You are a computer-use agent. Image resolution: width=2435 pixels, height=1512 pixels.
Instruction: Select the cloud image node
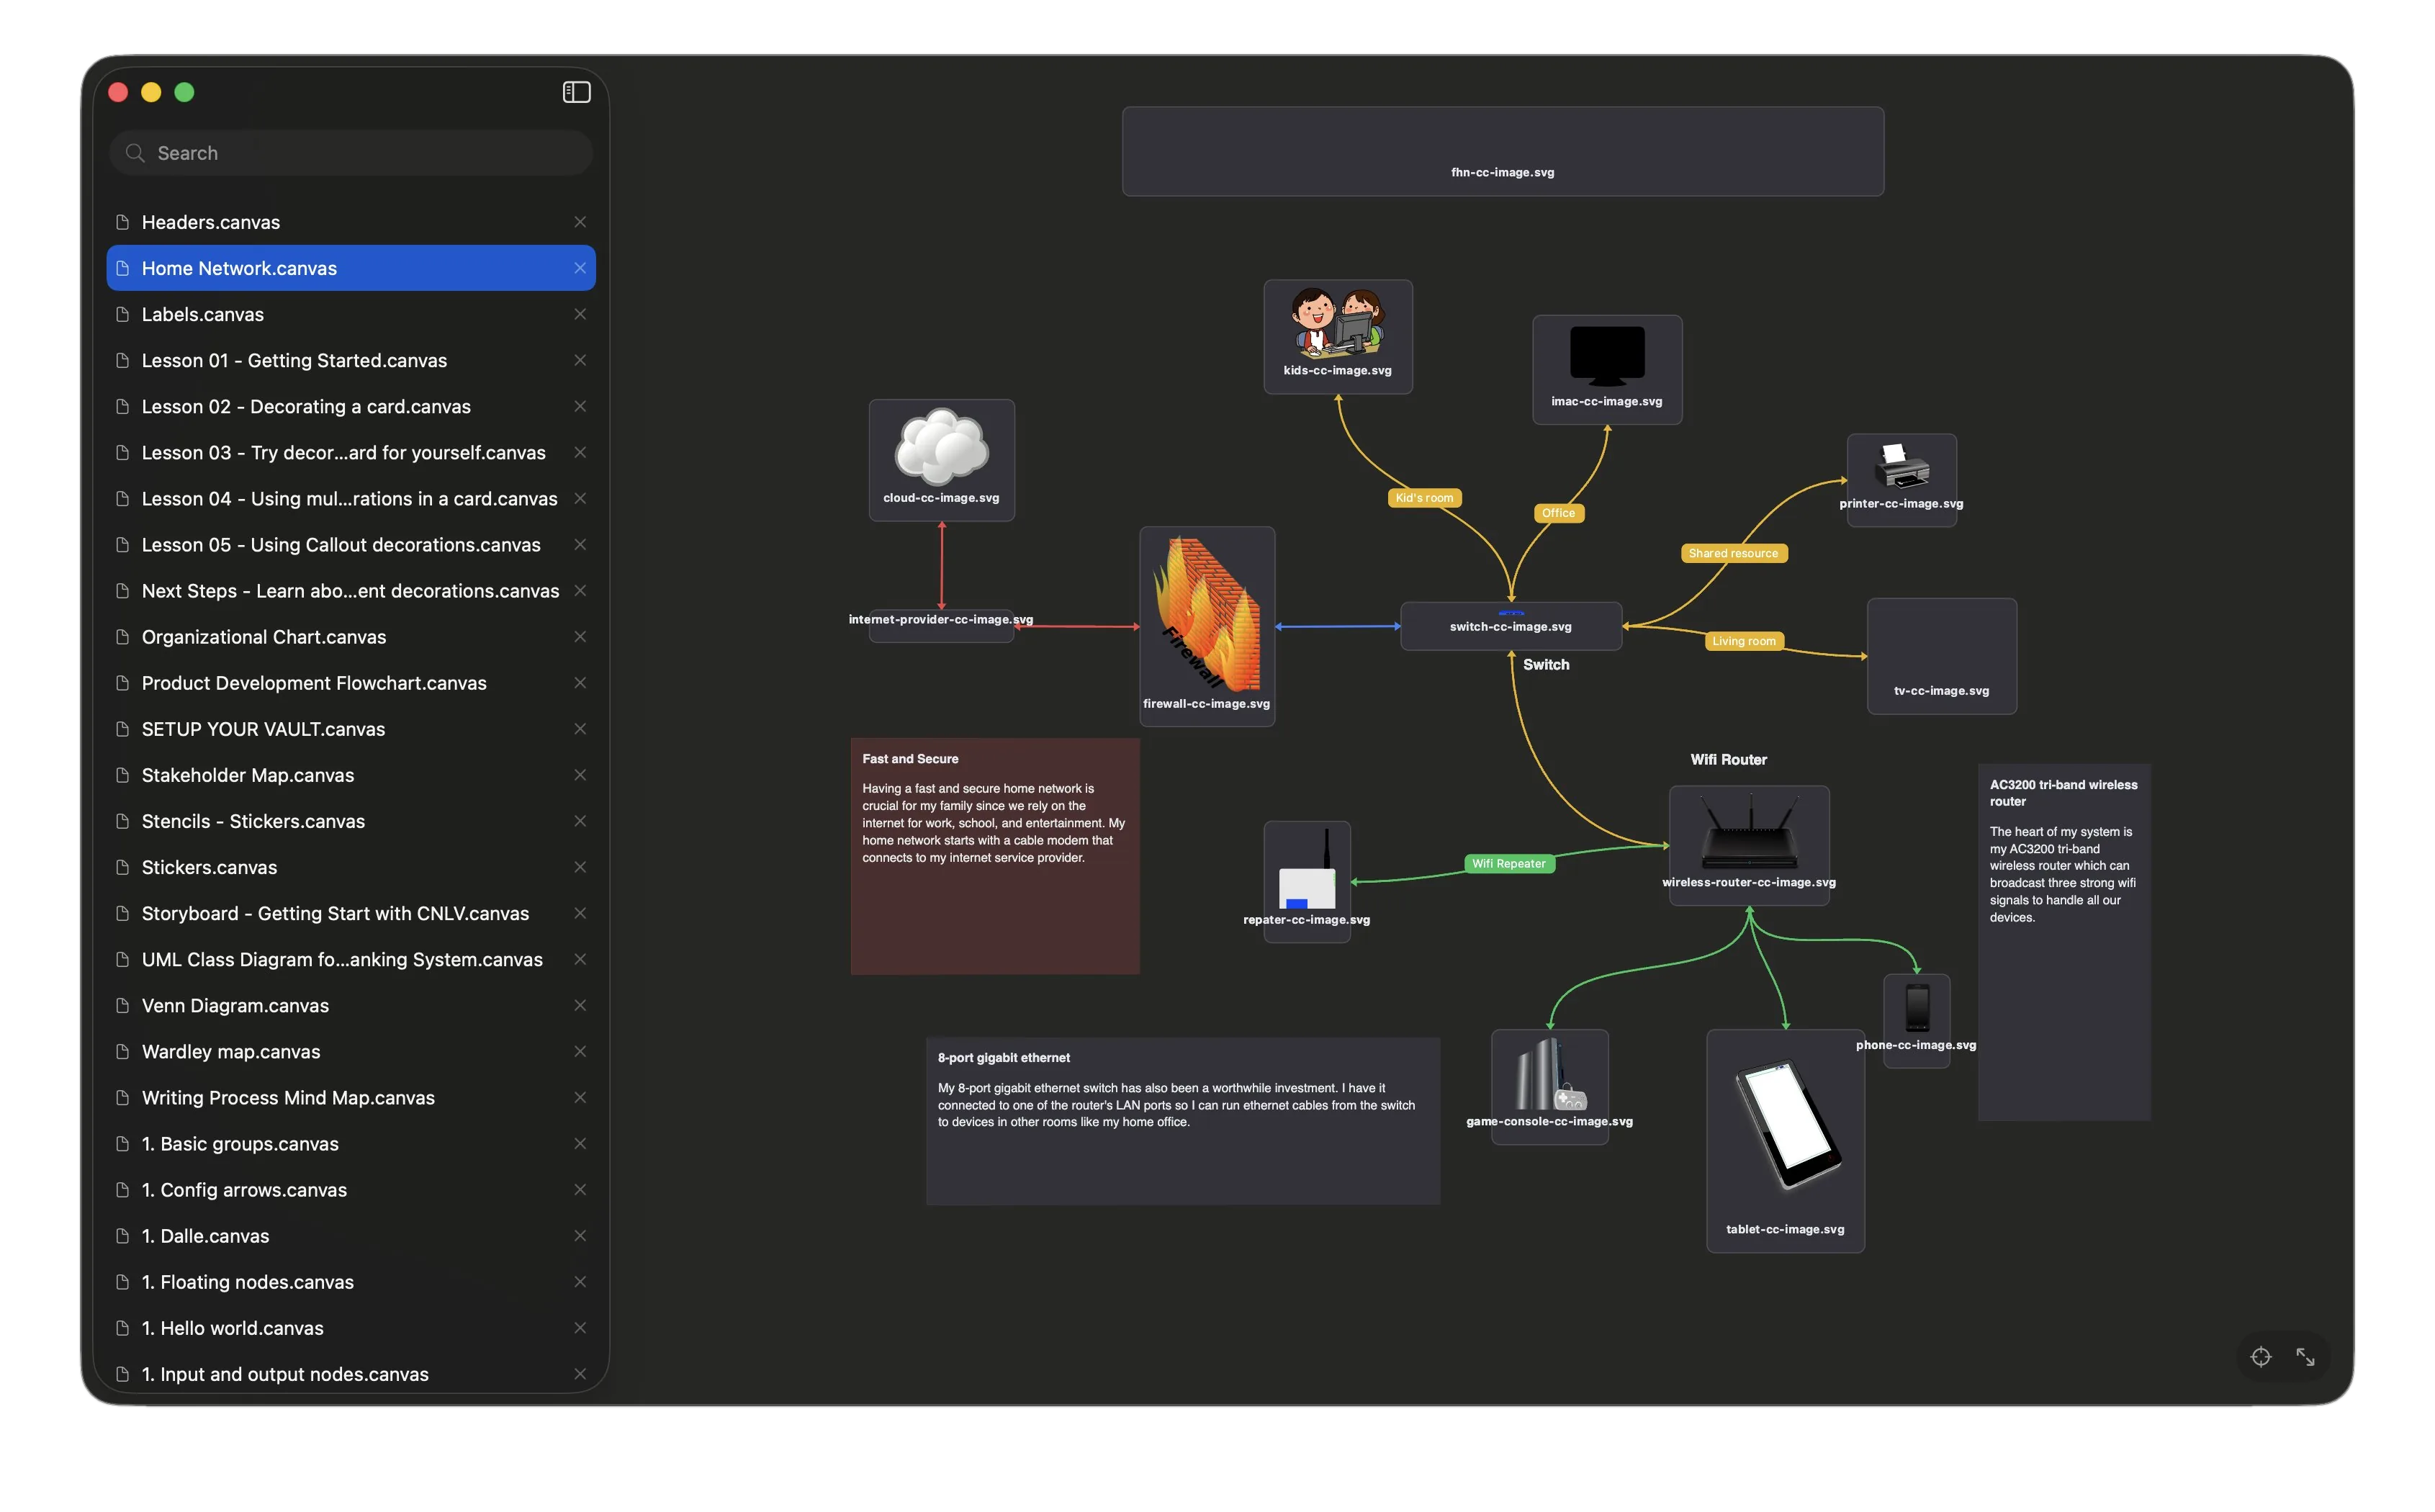942,460
